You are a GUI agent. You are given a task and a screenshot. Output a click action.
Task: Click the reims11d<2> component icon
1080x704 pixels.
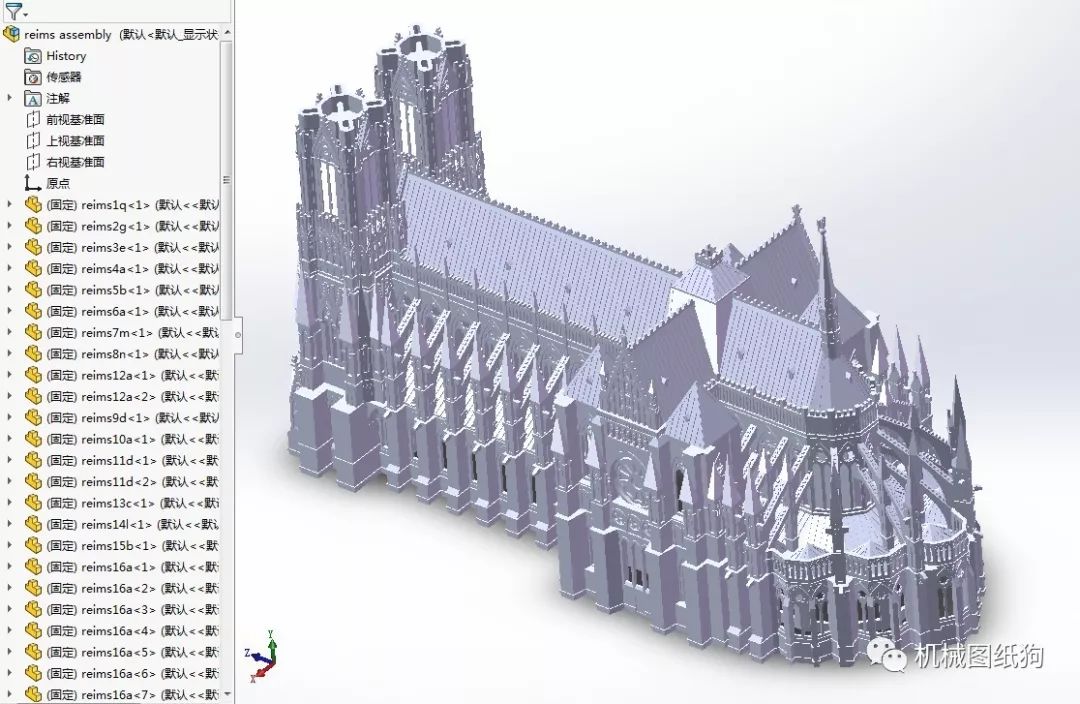click(x=33, y=482)
